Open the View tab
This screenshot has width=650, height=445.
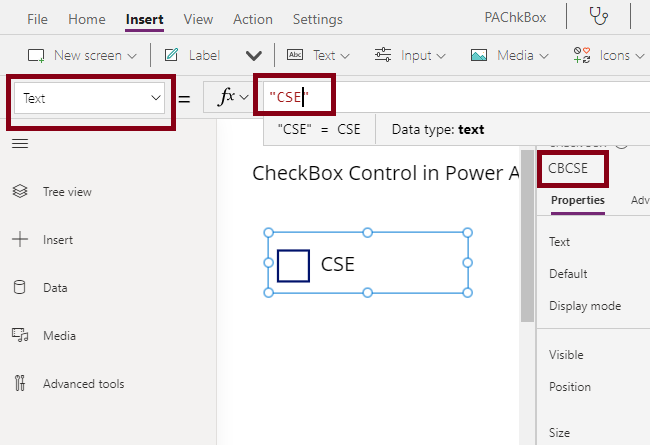(x=198, y=19)
